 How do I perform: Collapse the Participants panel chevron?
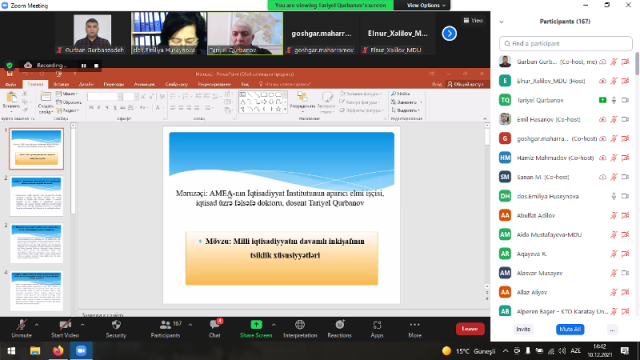tap(501, 22)
